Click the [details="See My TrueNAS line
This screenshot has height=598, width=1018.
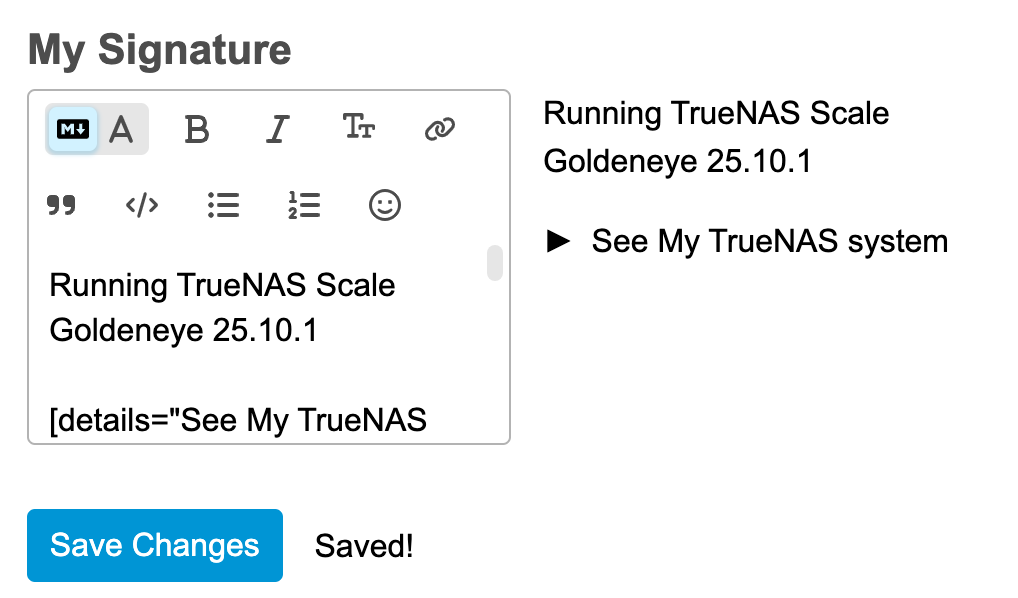click(x=238, y=421)
